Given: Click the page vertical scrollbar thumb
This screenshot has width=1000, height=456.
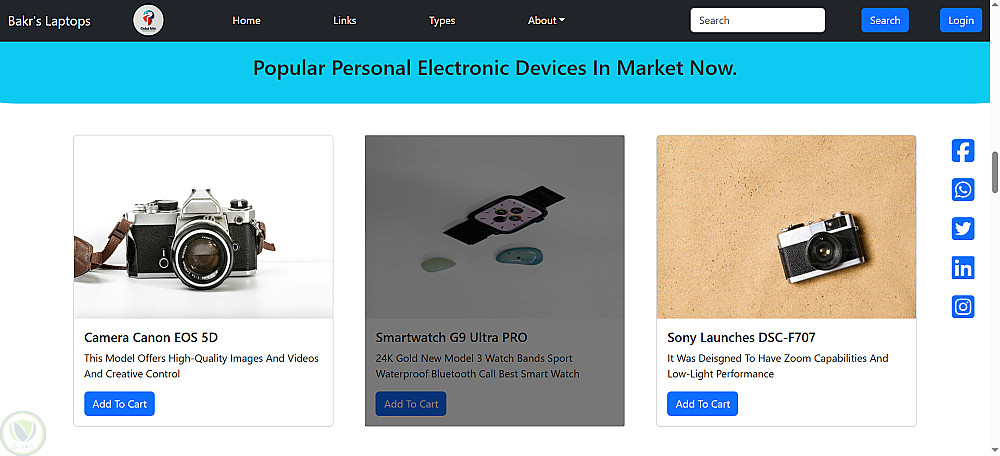Looking at the screenshot, I should (x=994, y=172).
